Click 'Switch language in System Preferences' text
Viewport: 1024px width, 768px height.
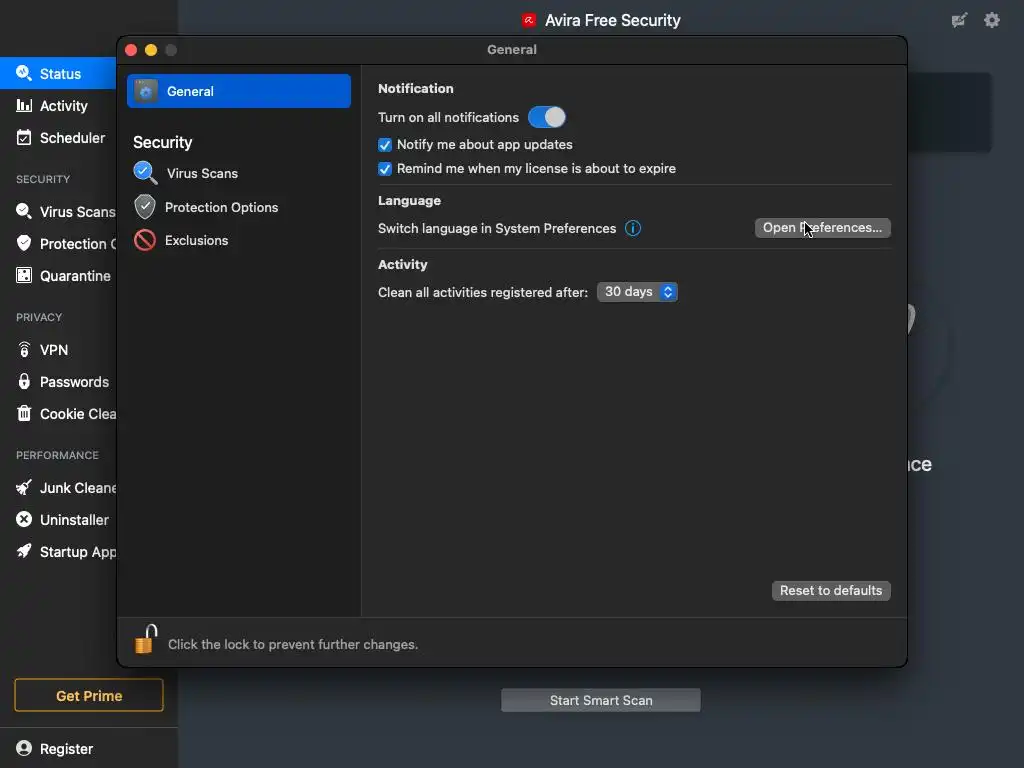tap(496, 229)
